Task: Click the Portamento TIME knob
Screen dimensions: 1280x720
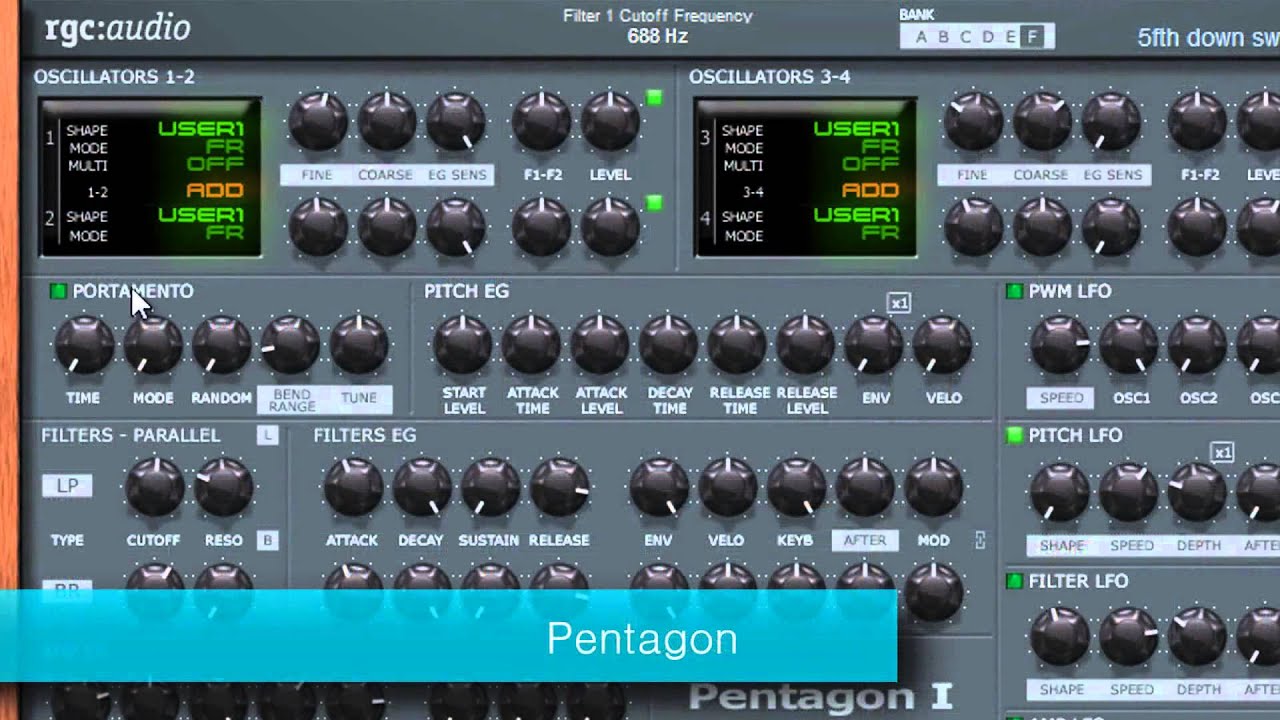Action: (x=84, y=345)
